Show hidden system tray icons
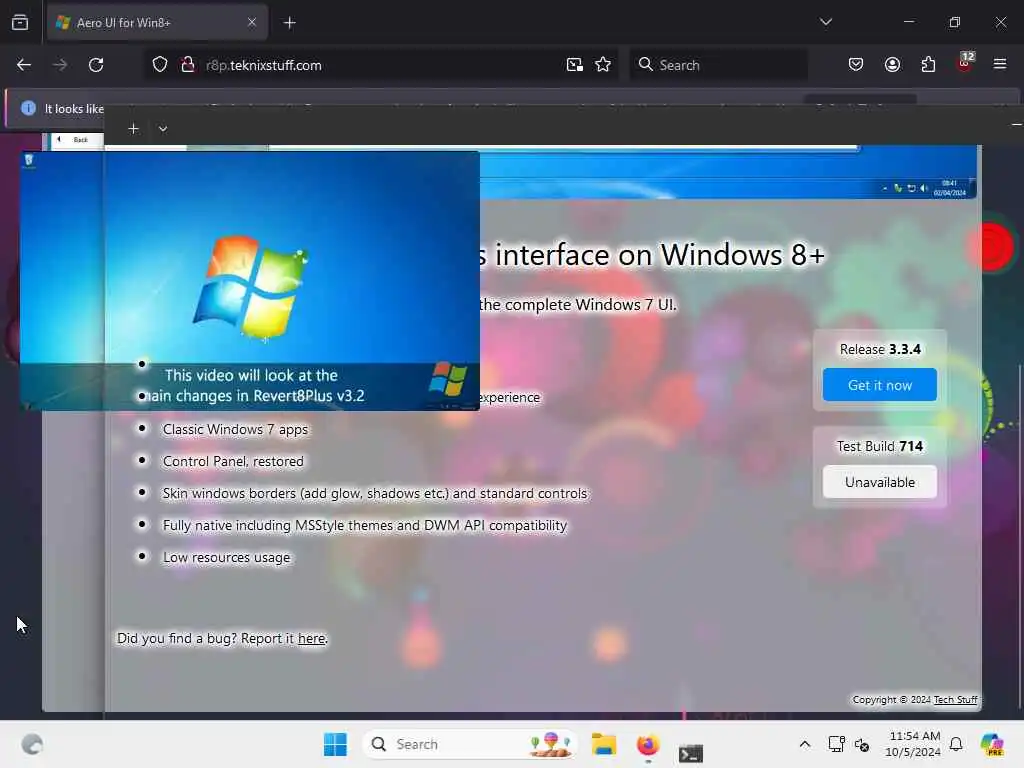1024x768 pixels. (x=805, y=744)
